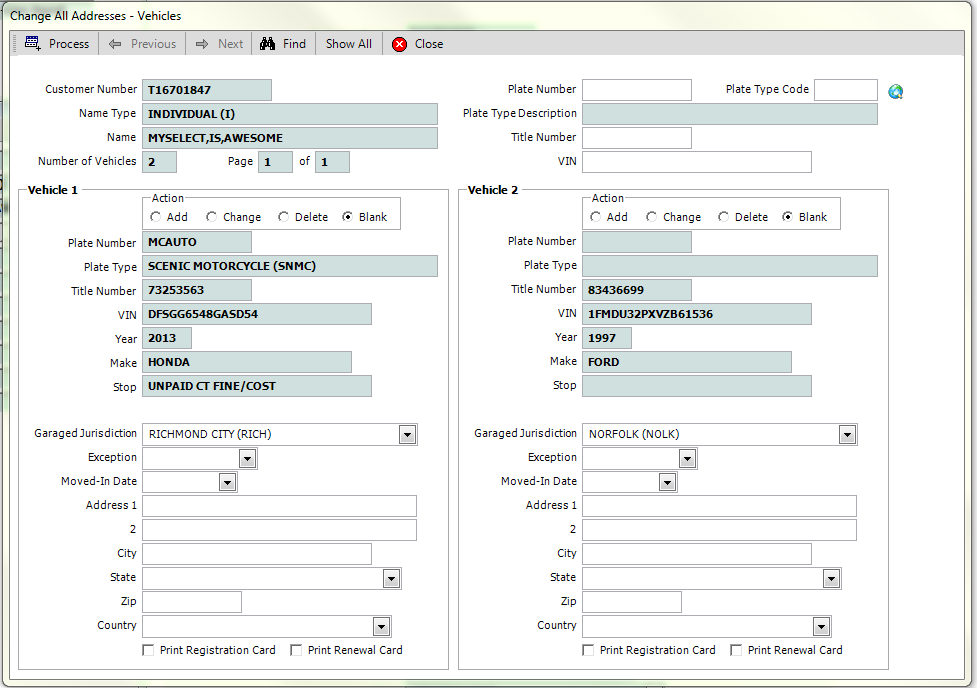The image size is (977, 688).
Task: Click Vehicle 2 title number 83436699
Action: pyautogui.click(x=637, y=290)
